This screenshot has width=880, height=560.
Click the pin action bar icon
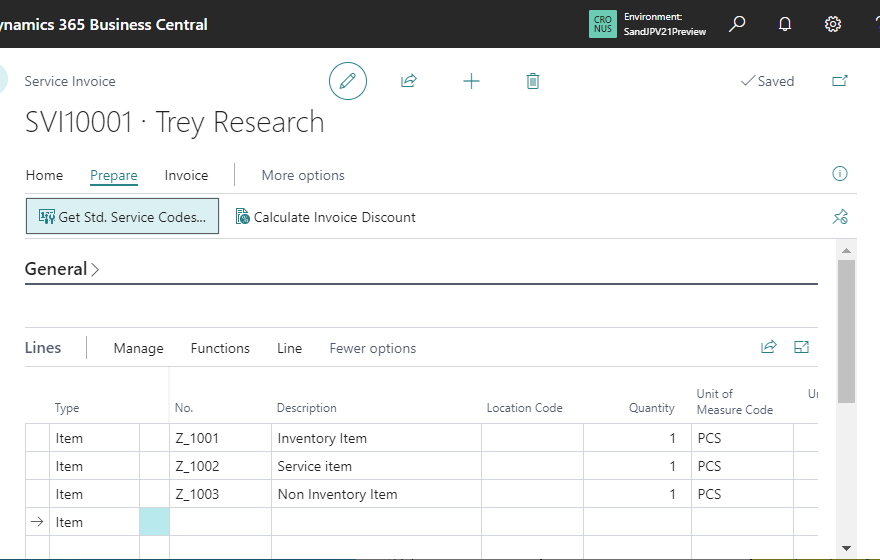click(x=840, y=217)
